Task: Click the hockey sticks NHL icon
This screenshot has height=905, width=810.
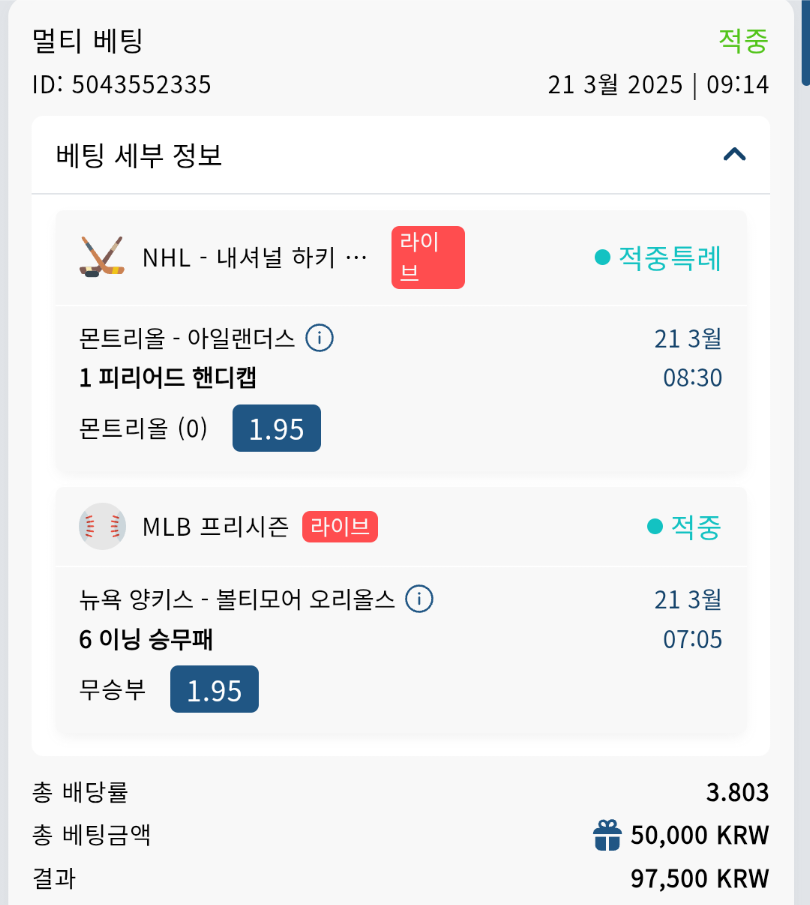Action: tap(102, 257)
